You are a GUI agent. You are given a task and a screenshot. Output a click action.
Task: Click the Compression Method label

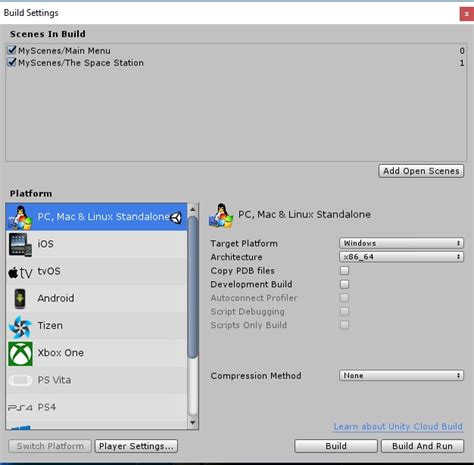pos(256,376)
